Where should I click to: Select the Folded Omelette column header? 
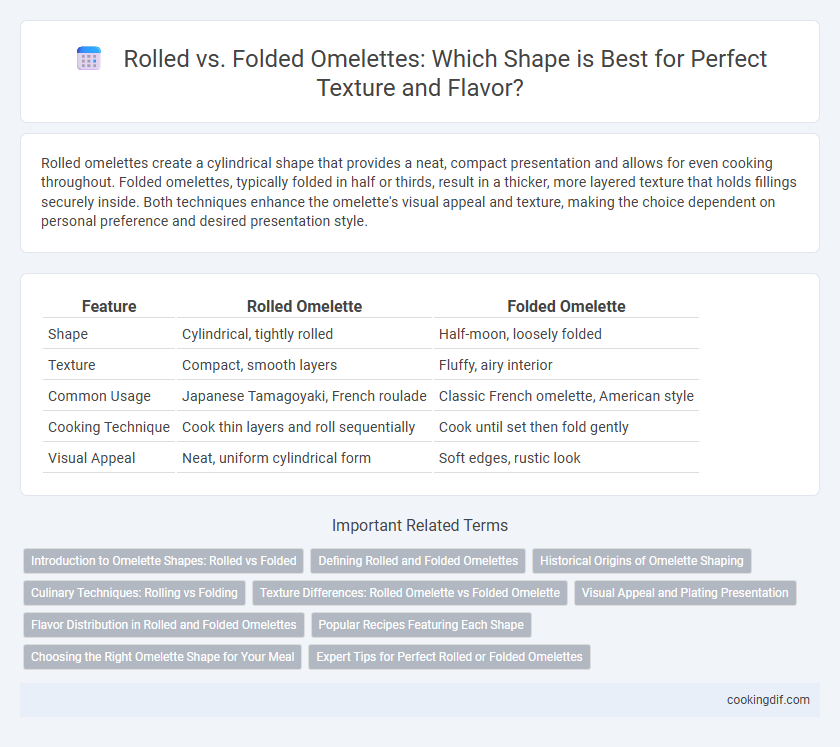[566, 307]
